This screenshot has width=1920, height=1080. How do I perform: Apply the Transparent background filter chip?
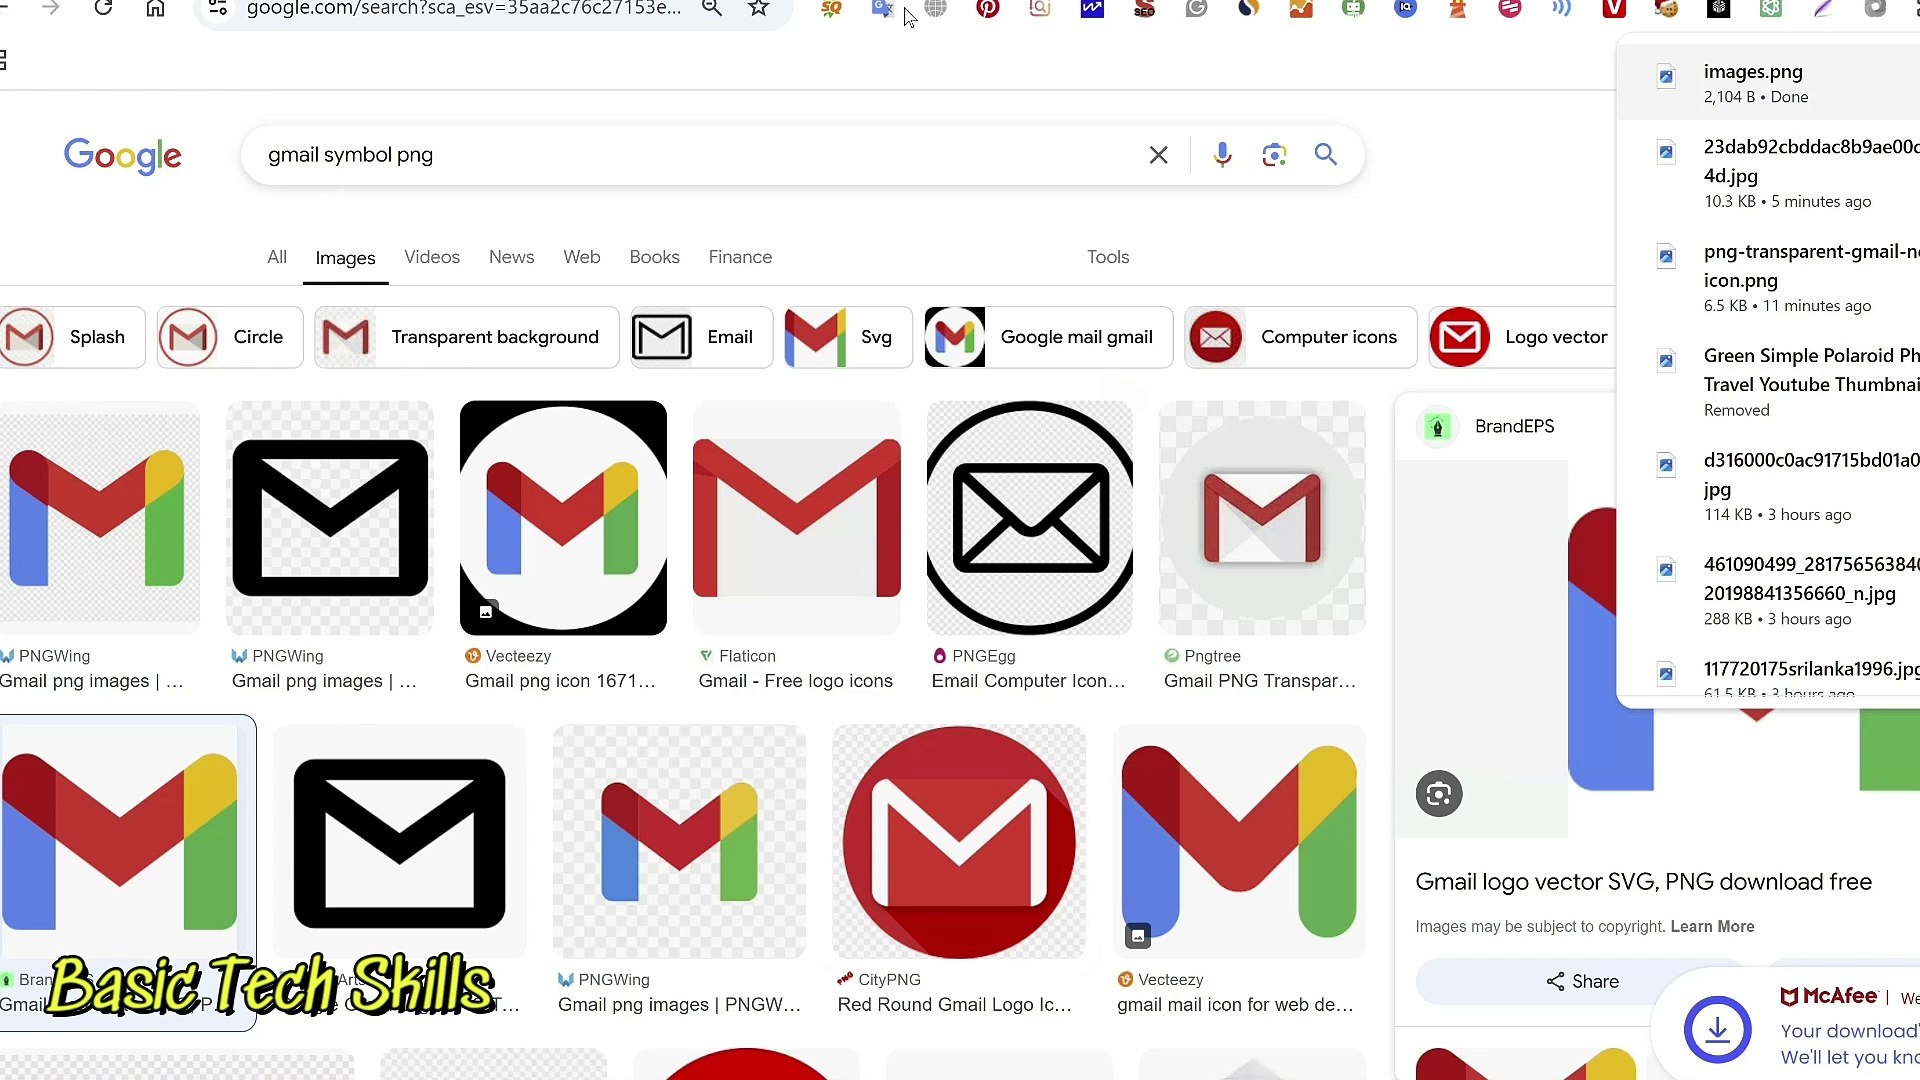click(x=465, y=337)
